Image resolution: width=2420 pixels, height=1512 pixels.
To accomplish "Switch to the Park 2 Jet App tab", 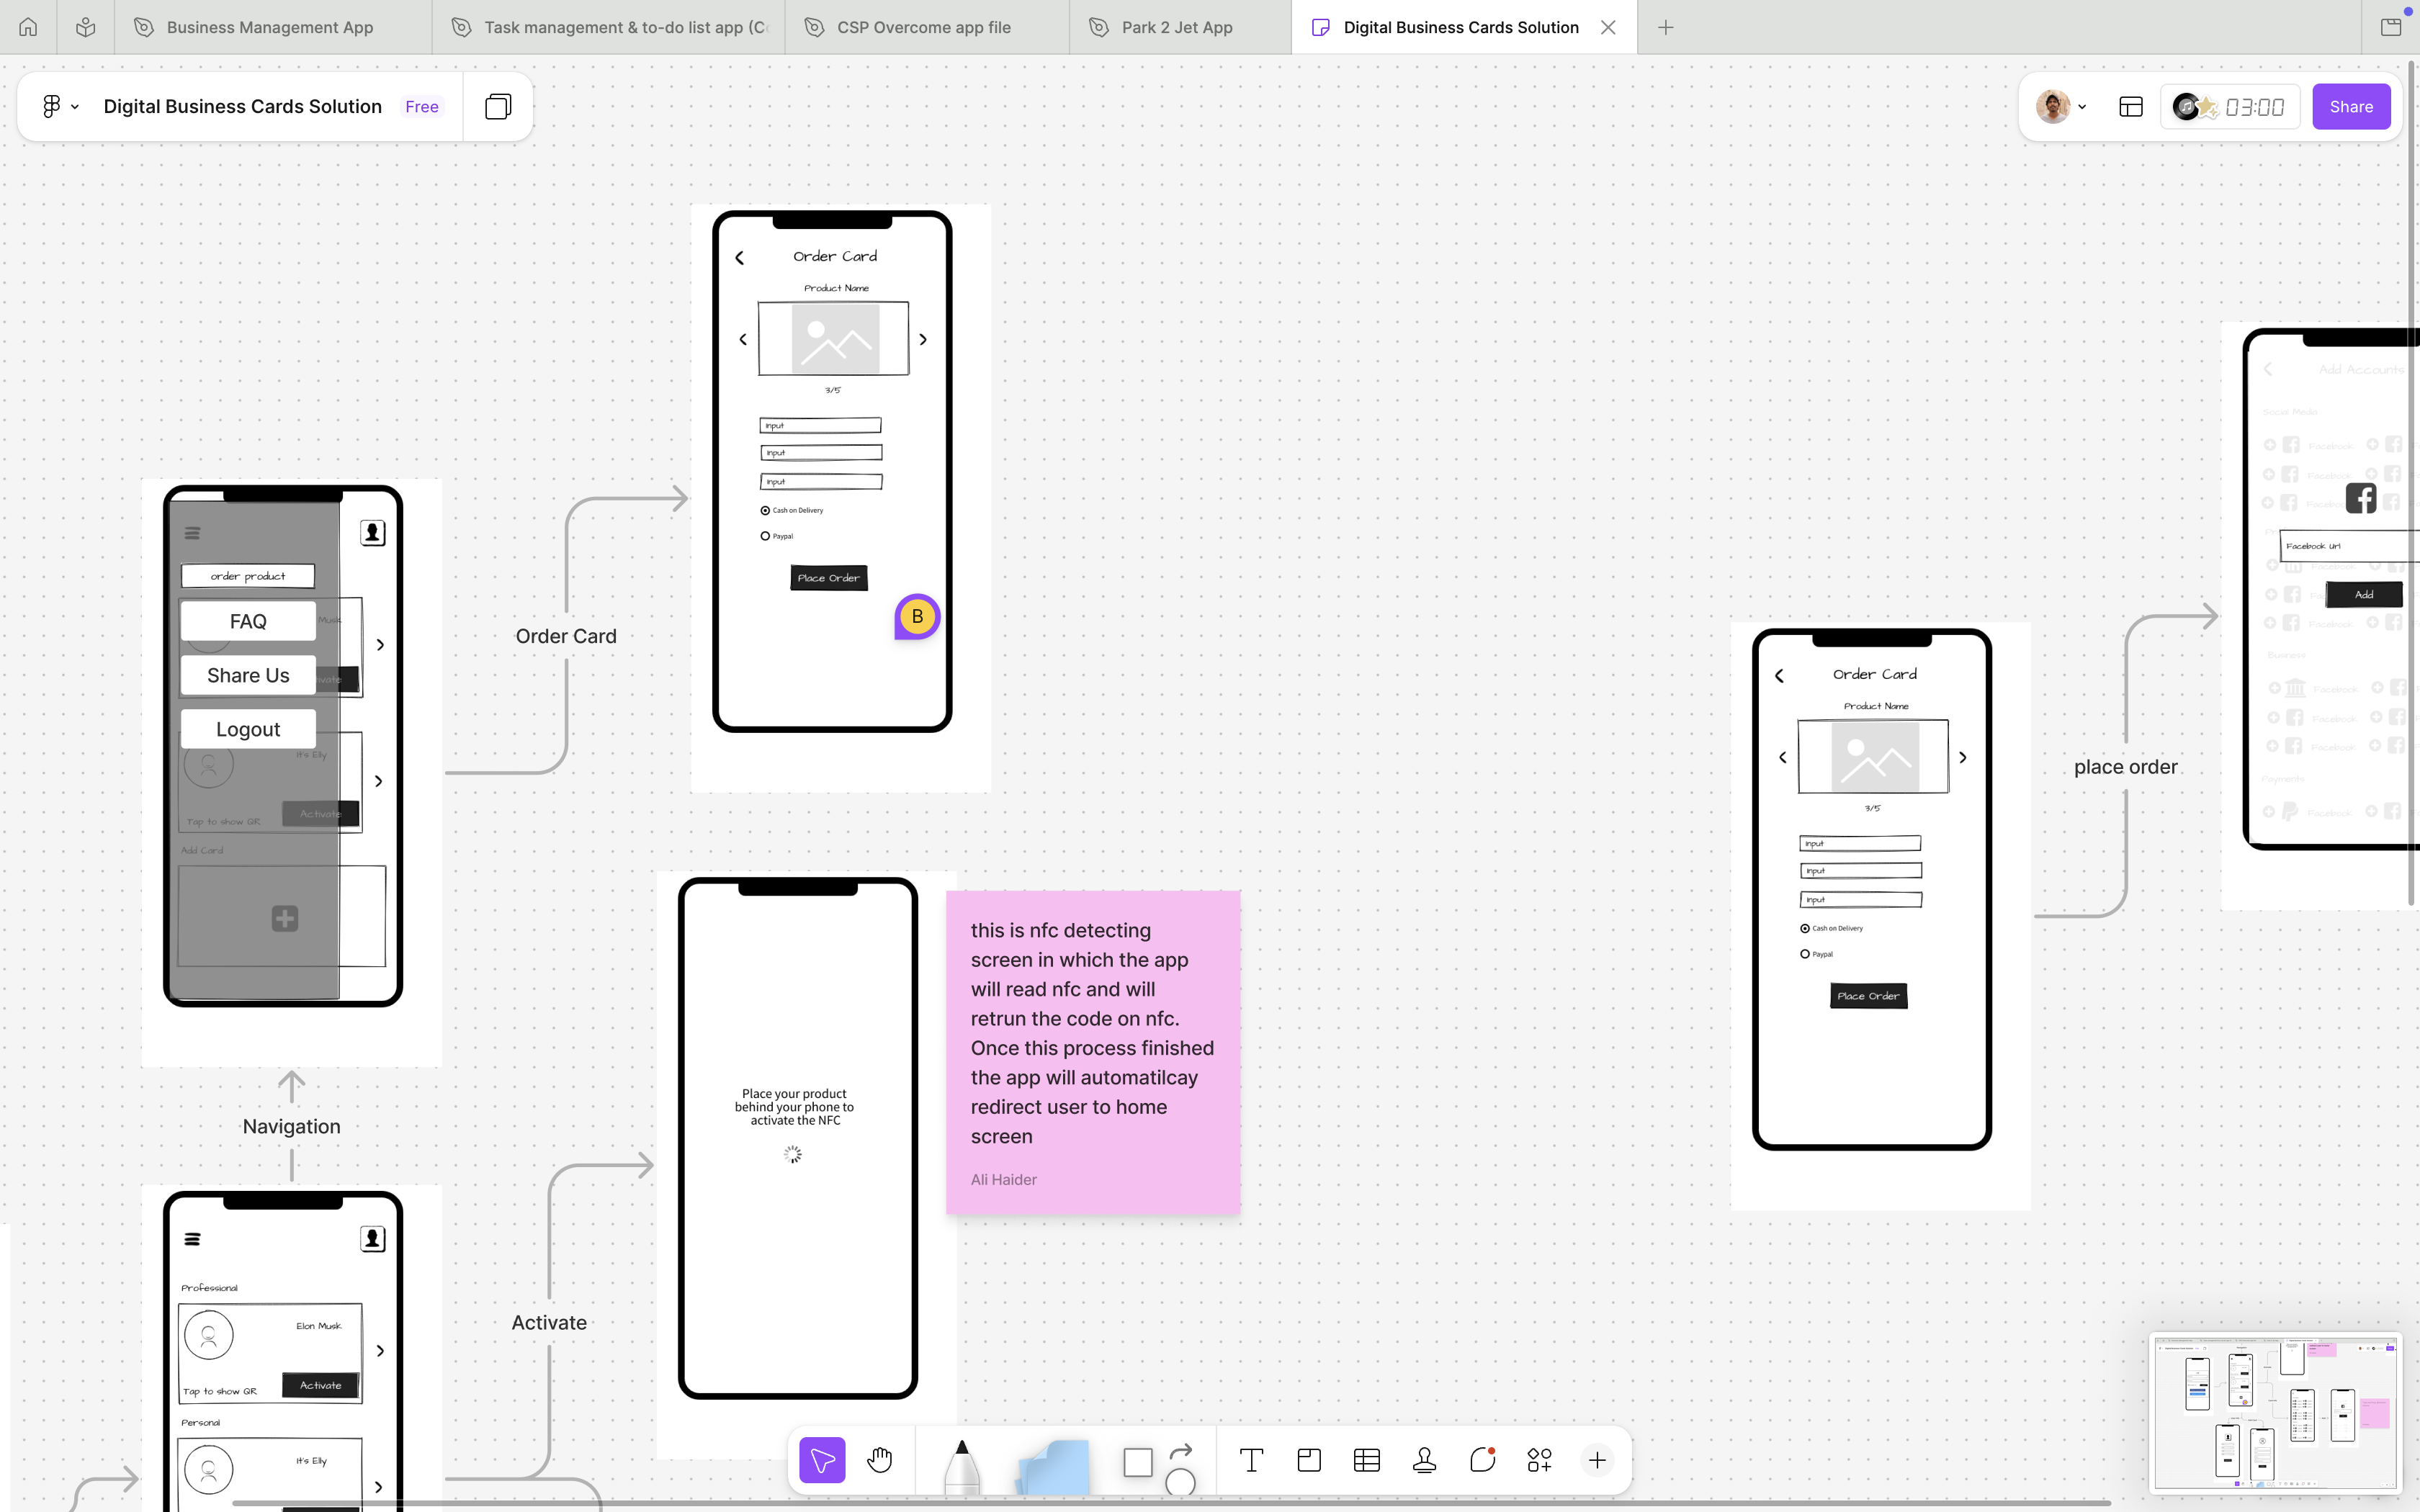I will pyautogui.click(x=1180, y=27).
